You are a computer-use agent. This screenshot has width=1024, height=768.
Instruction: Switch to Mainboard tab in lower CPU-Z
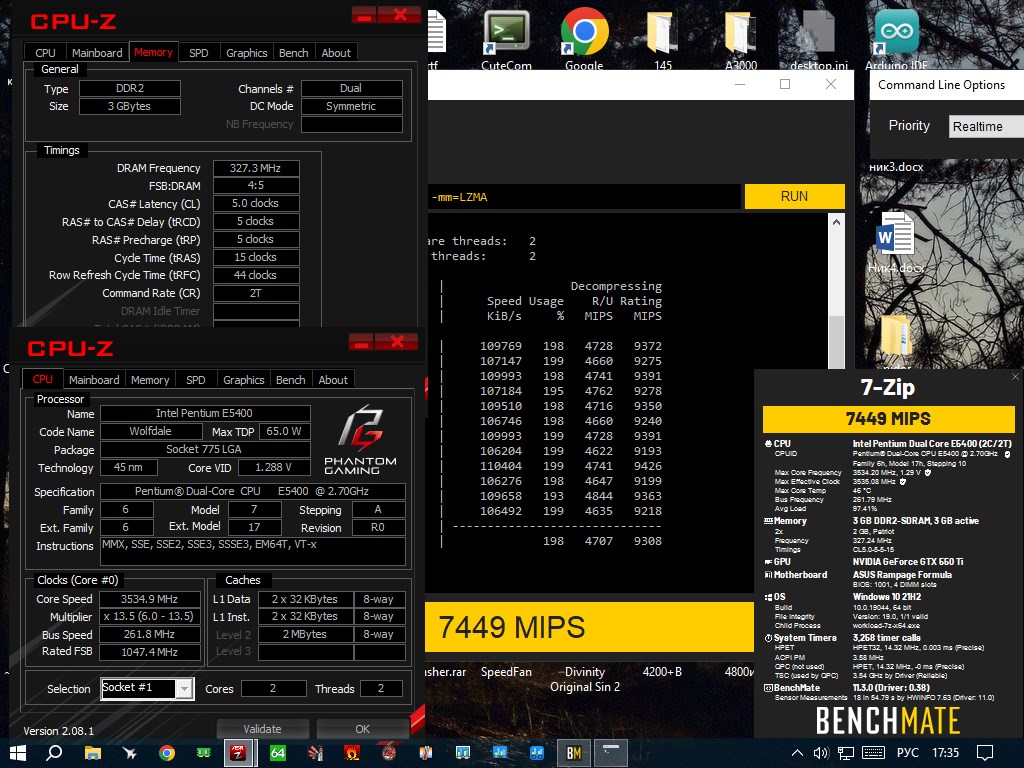coord(94,379)
